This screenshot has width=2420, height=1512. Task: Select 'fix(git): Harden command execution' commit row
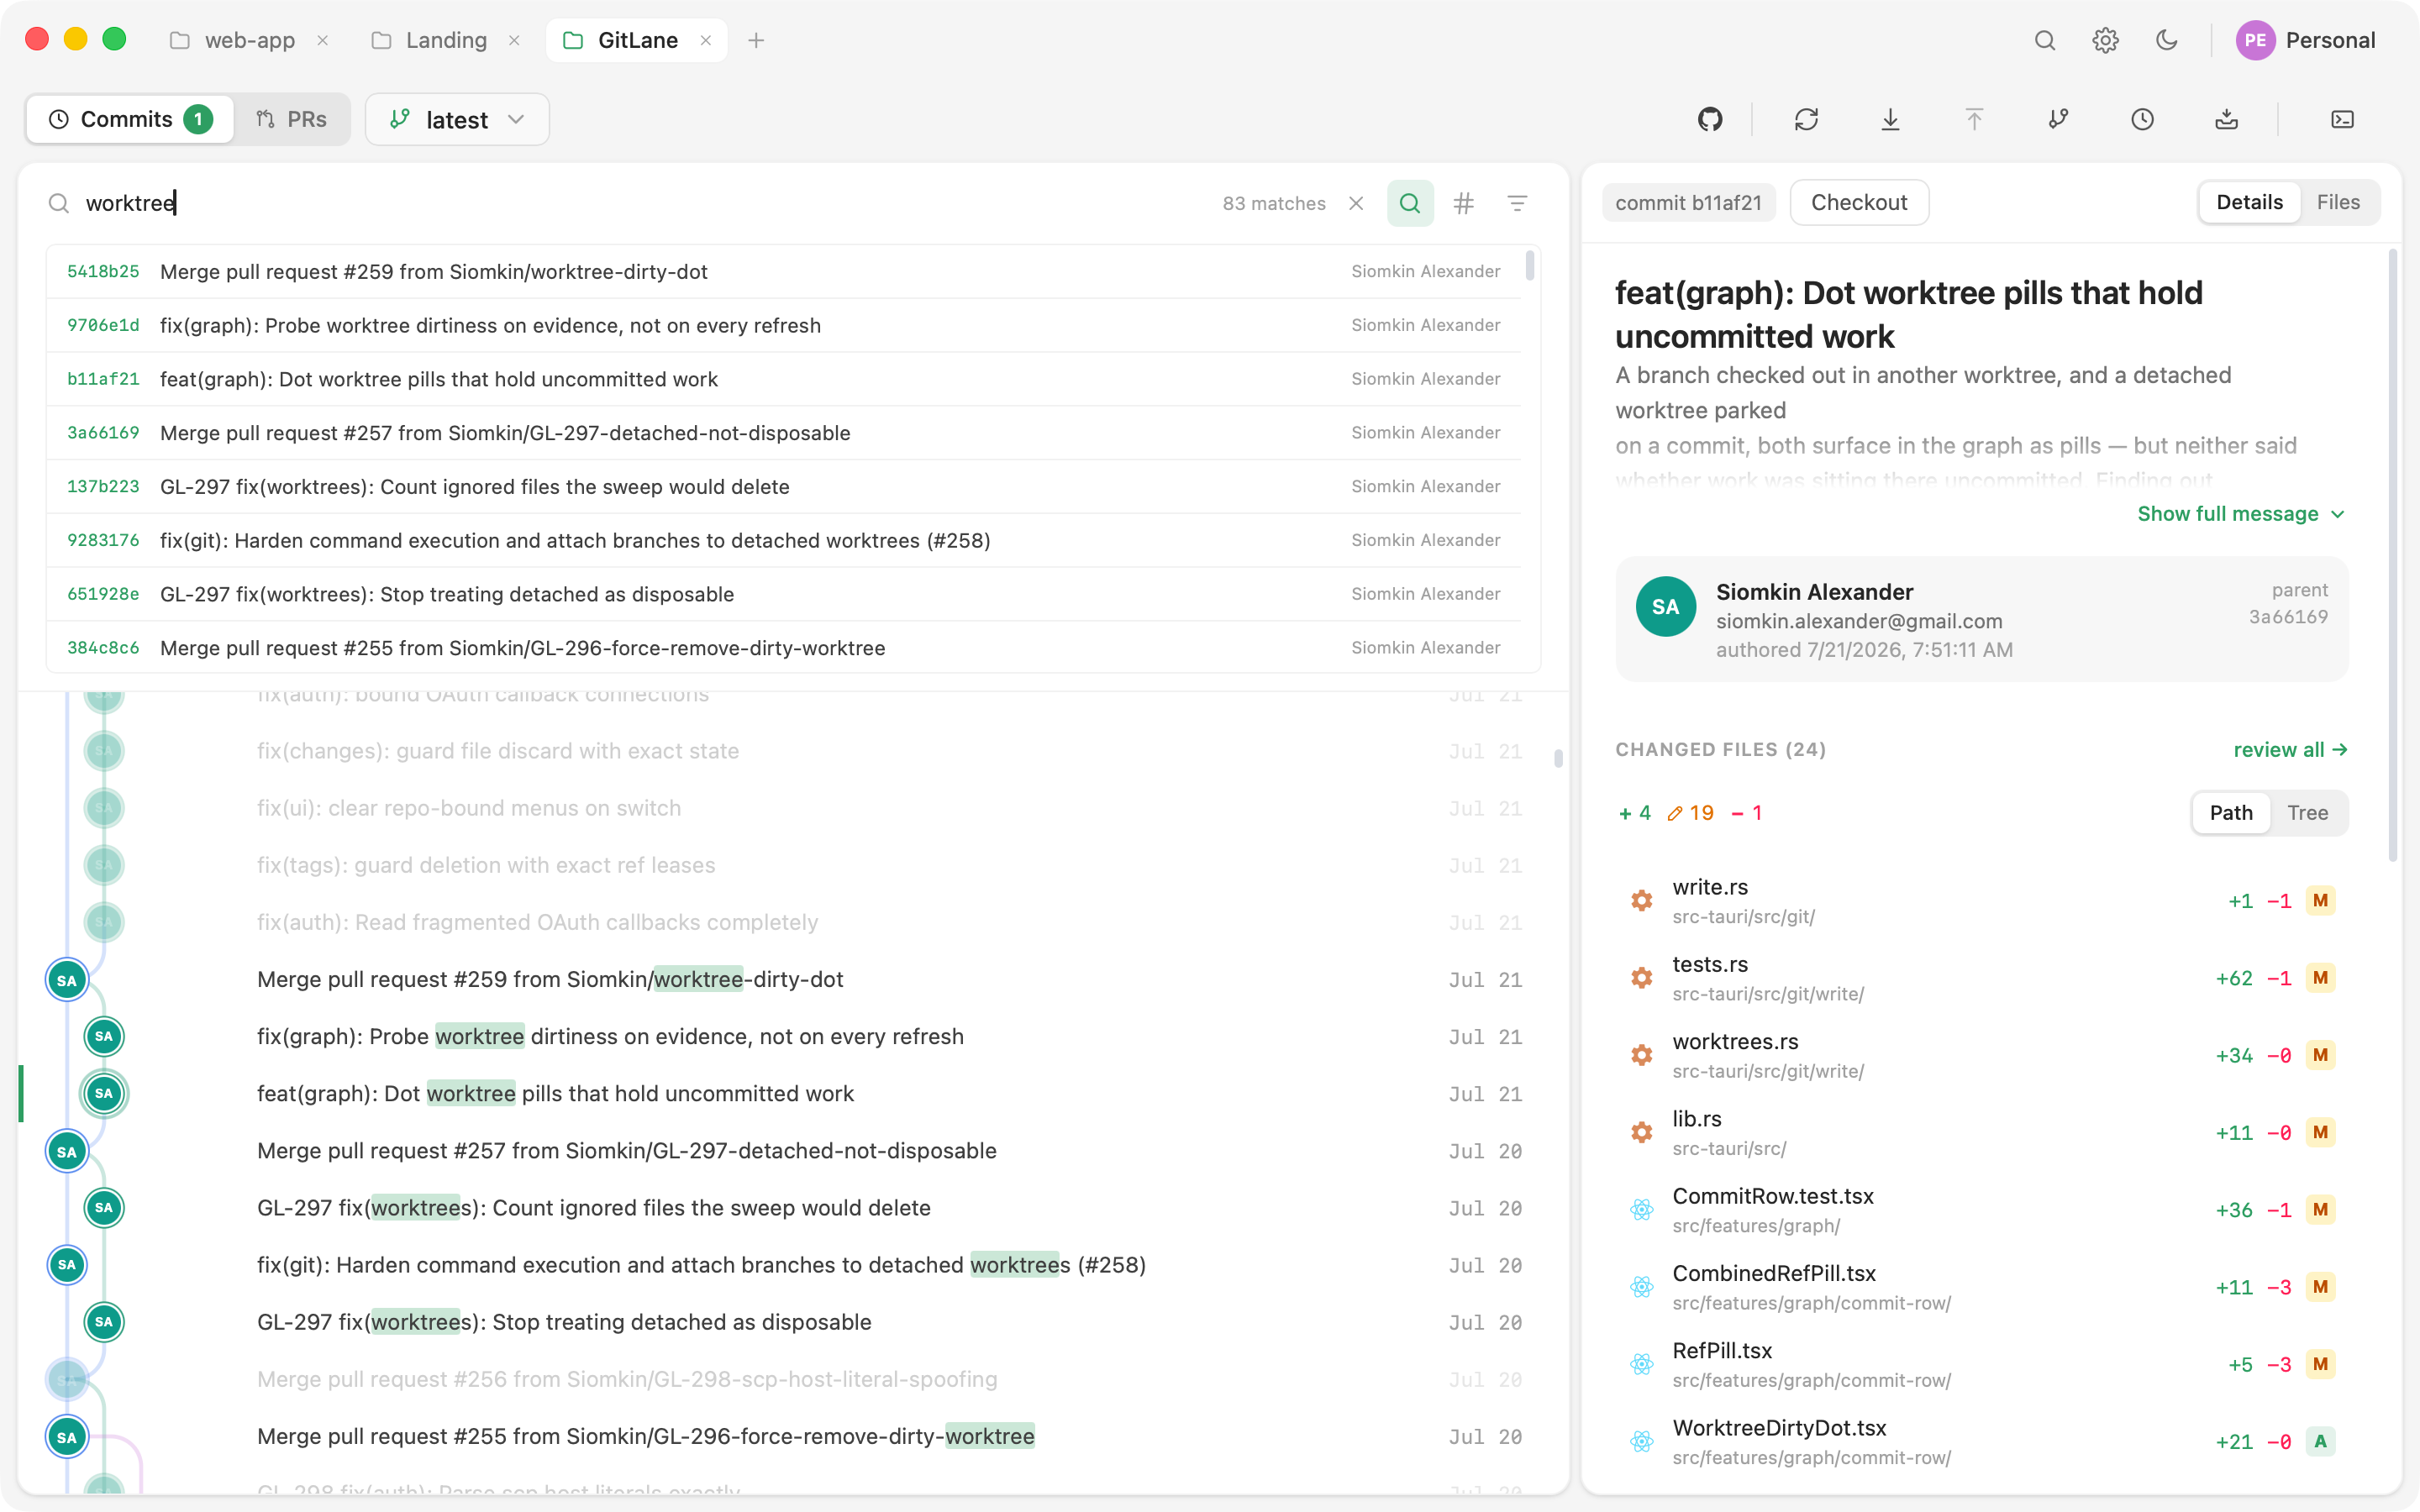point(795,1265)
